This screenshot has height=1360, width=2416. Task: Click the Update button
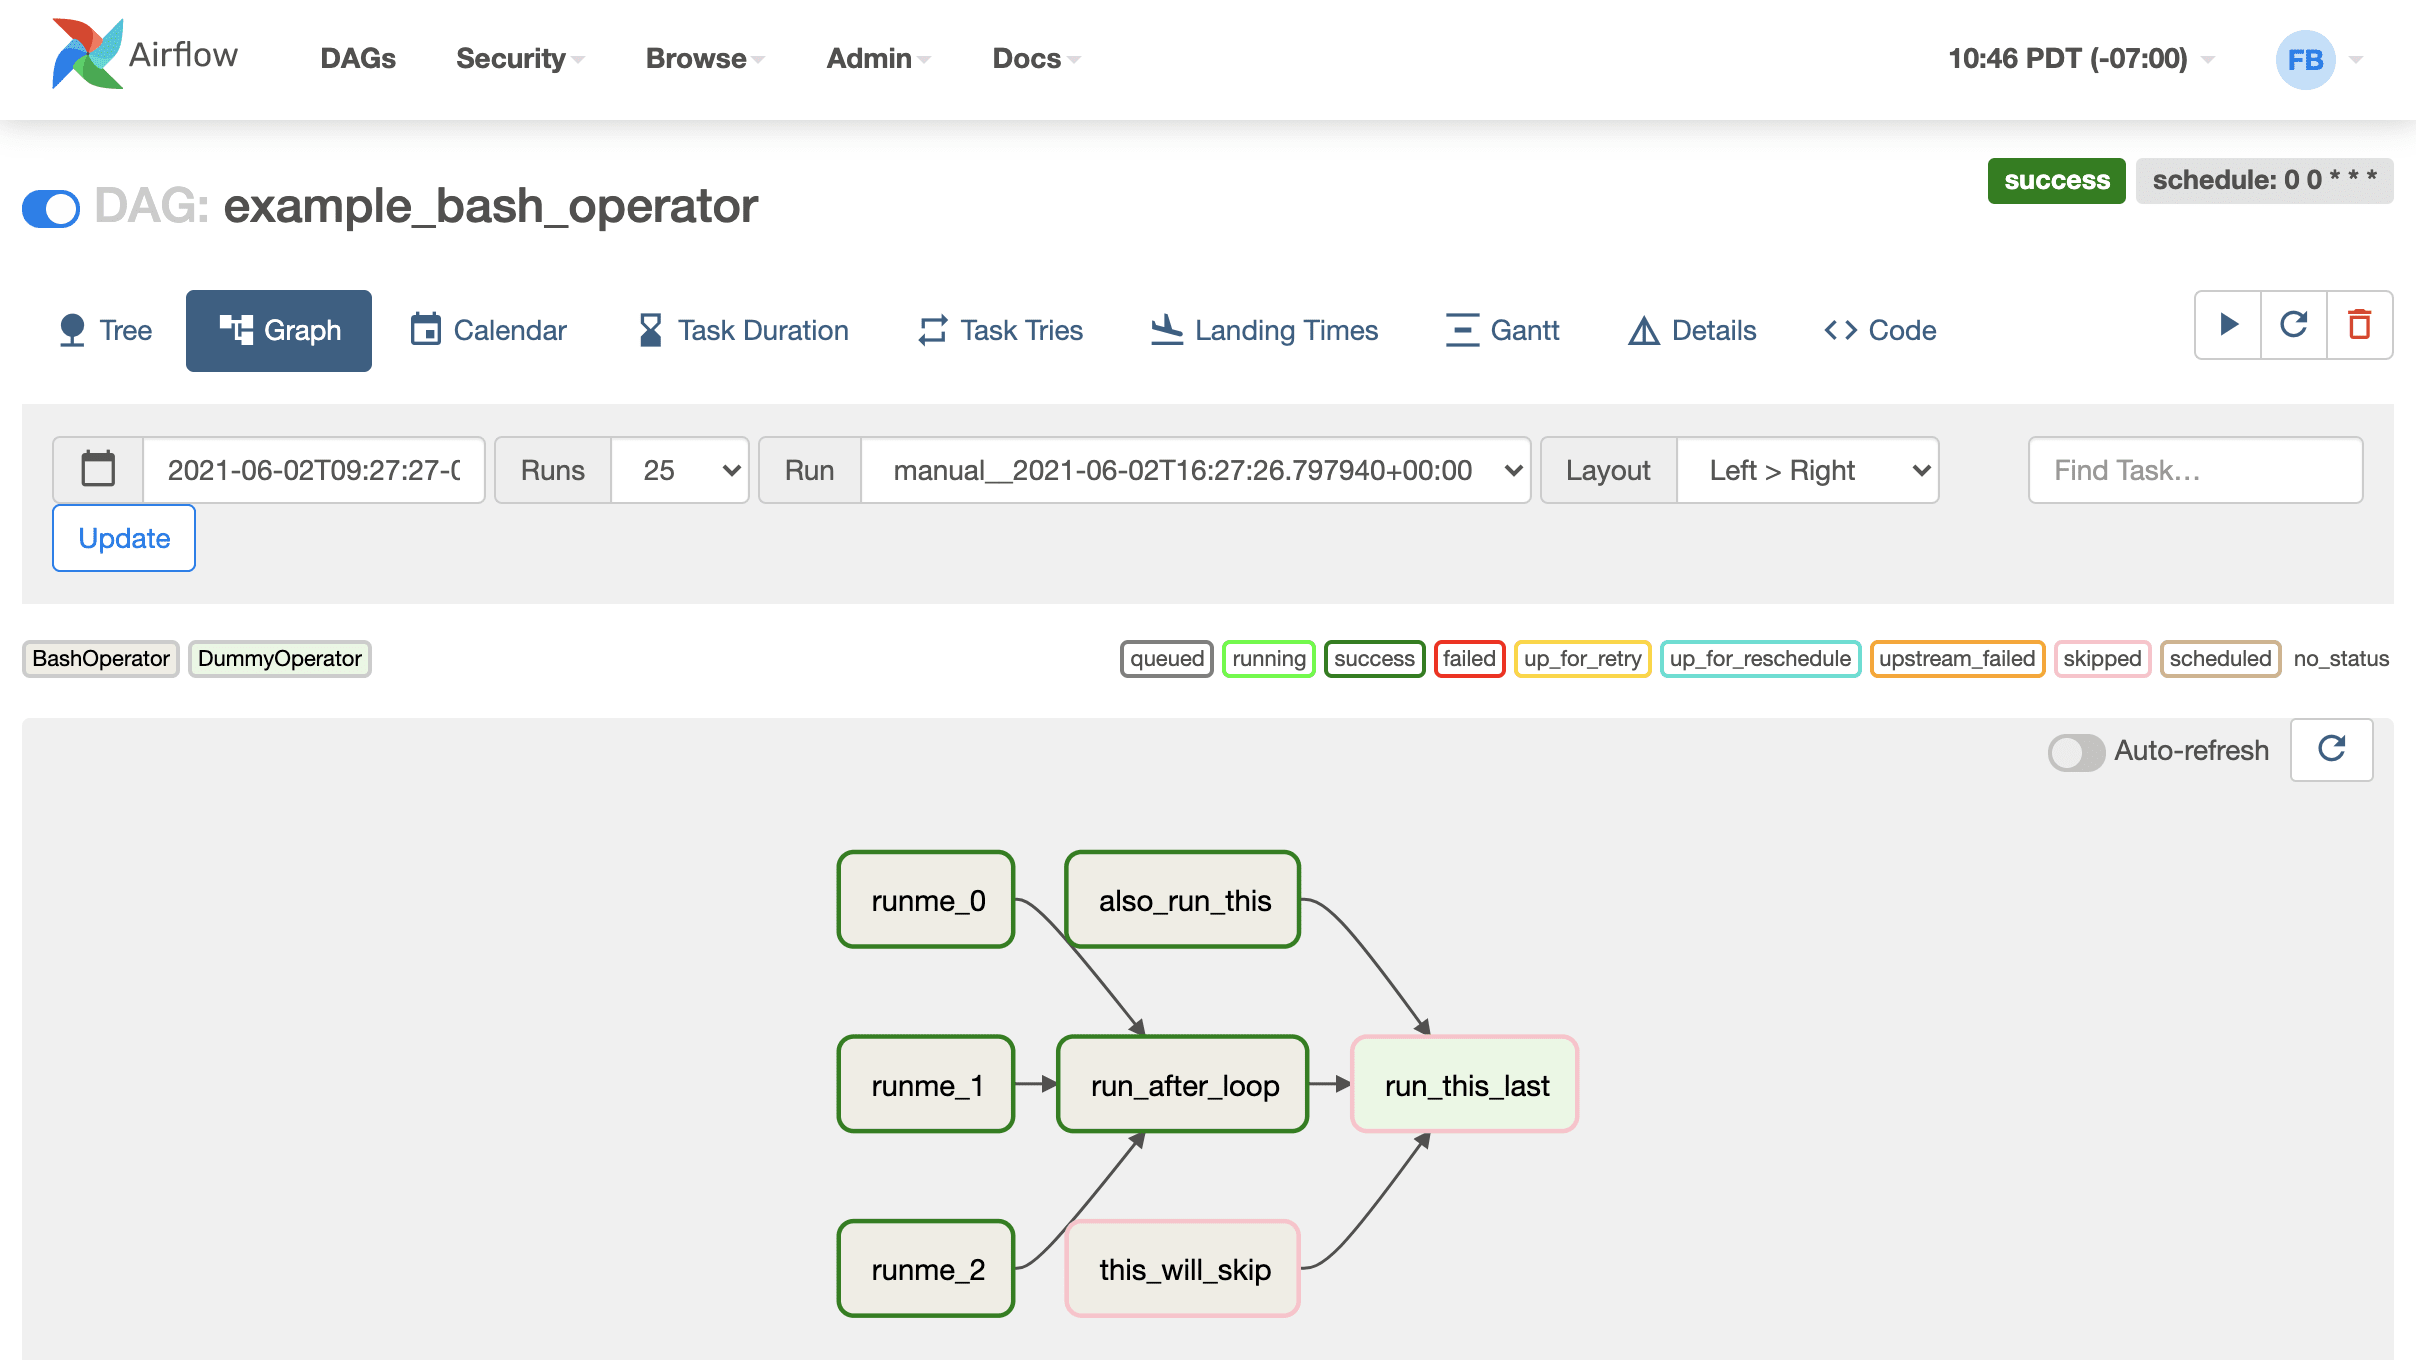123,537
